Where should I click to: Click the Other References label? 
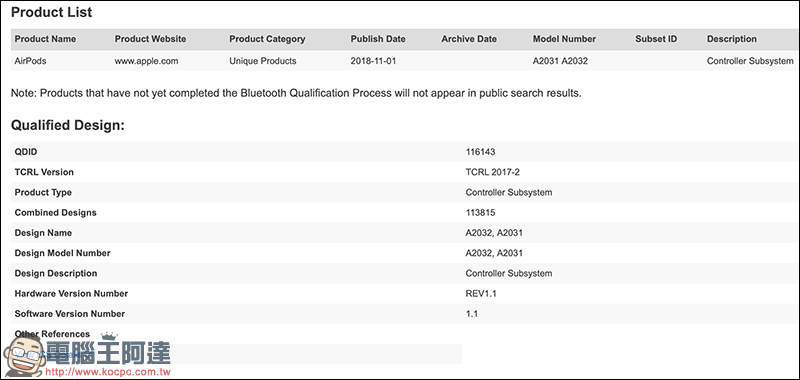52,334
